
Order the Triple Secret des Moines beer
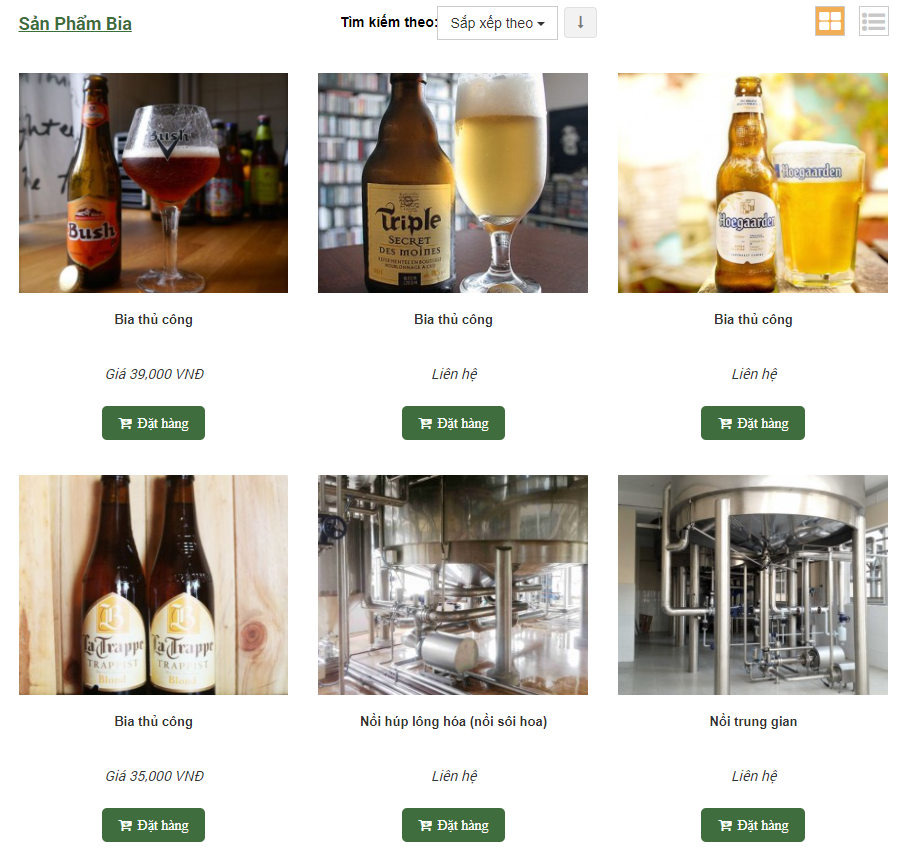coord(453,423)
